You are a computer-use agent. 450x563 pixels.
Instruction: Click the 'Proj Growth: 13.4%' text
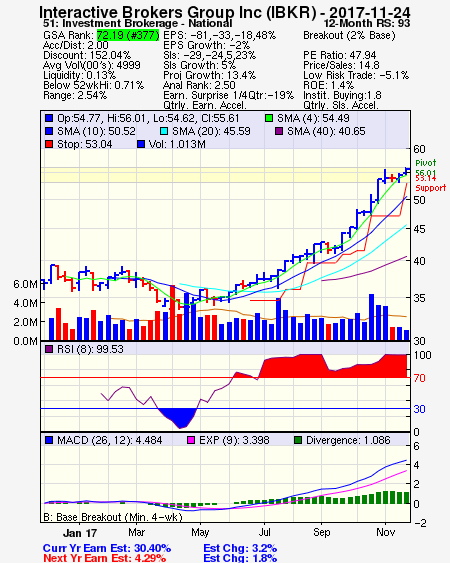click(x=209, y=75)
